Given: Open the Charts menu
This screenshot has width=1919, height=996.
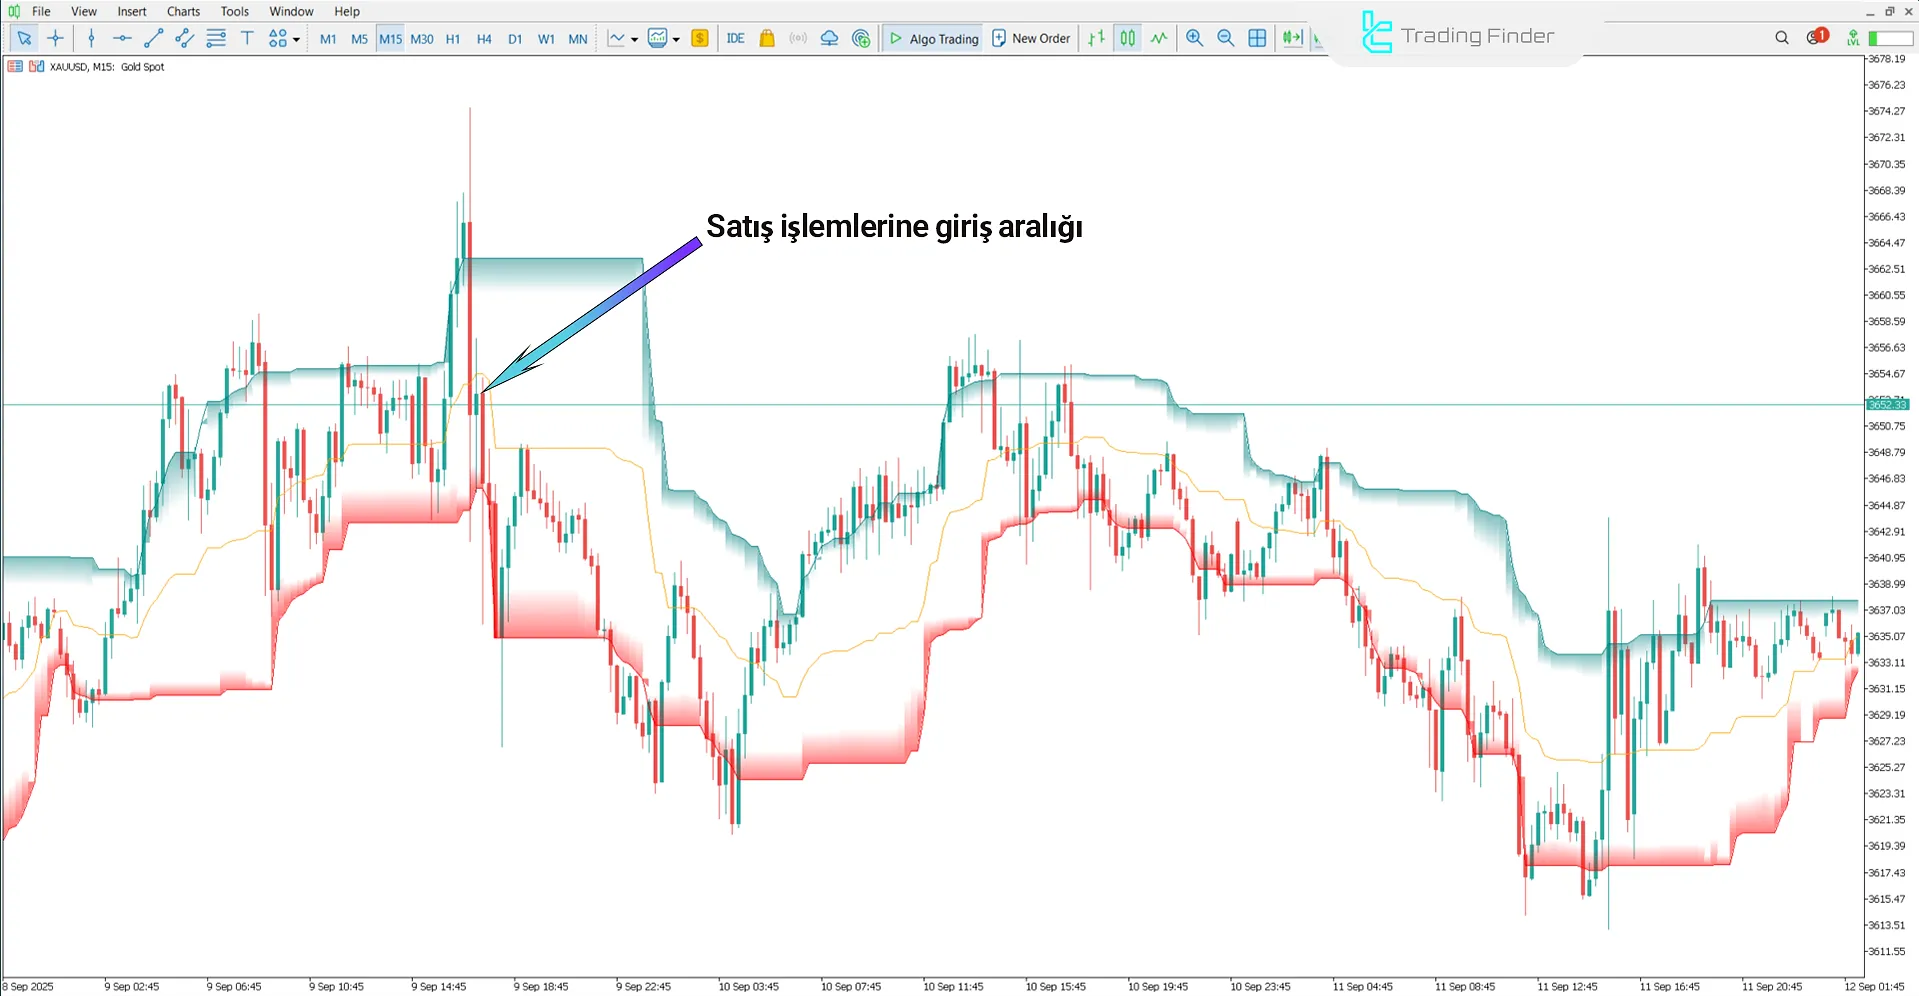Looking at the screenshot, I should (x=183, y=11).
